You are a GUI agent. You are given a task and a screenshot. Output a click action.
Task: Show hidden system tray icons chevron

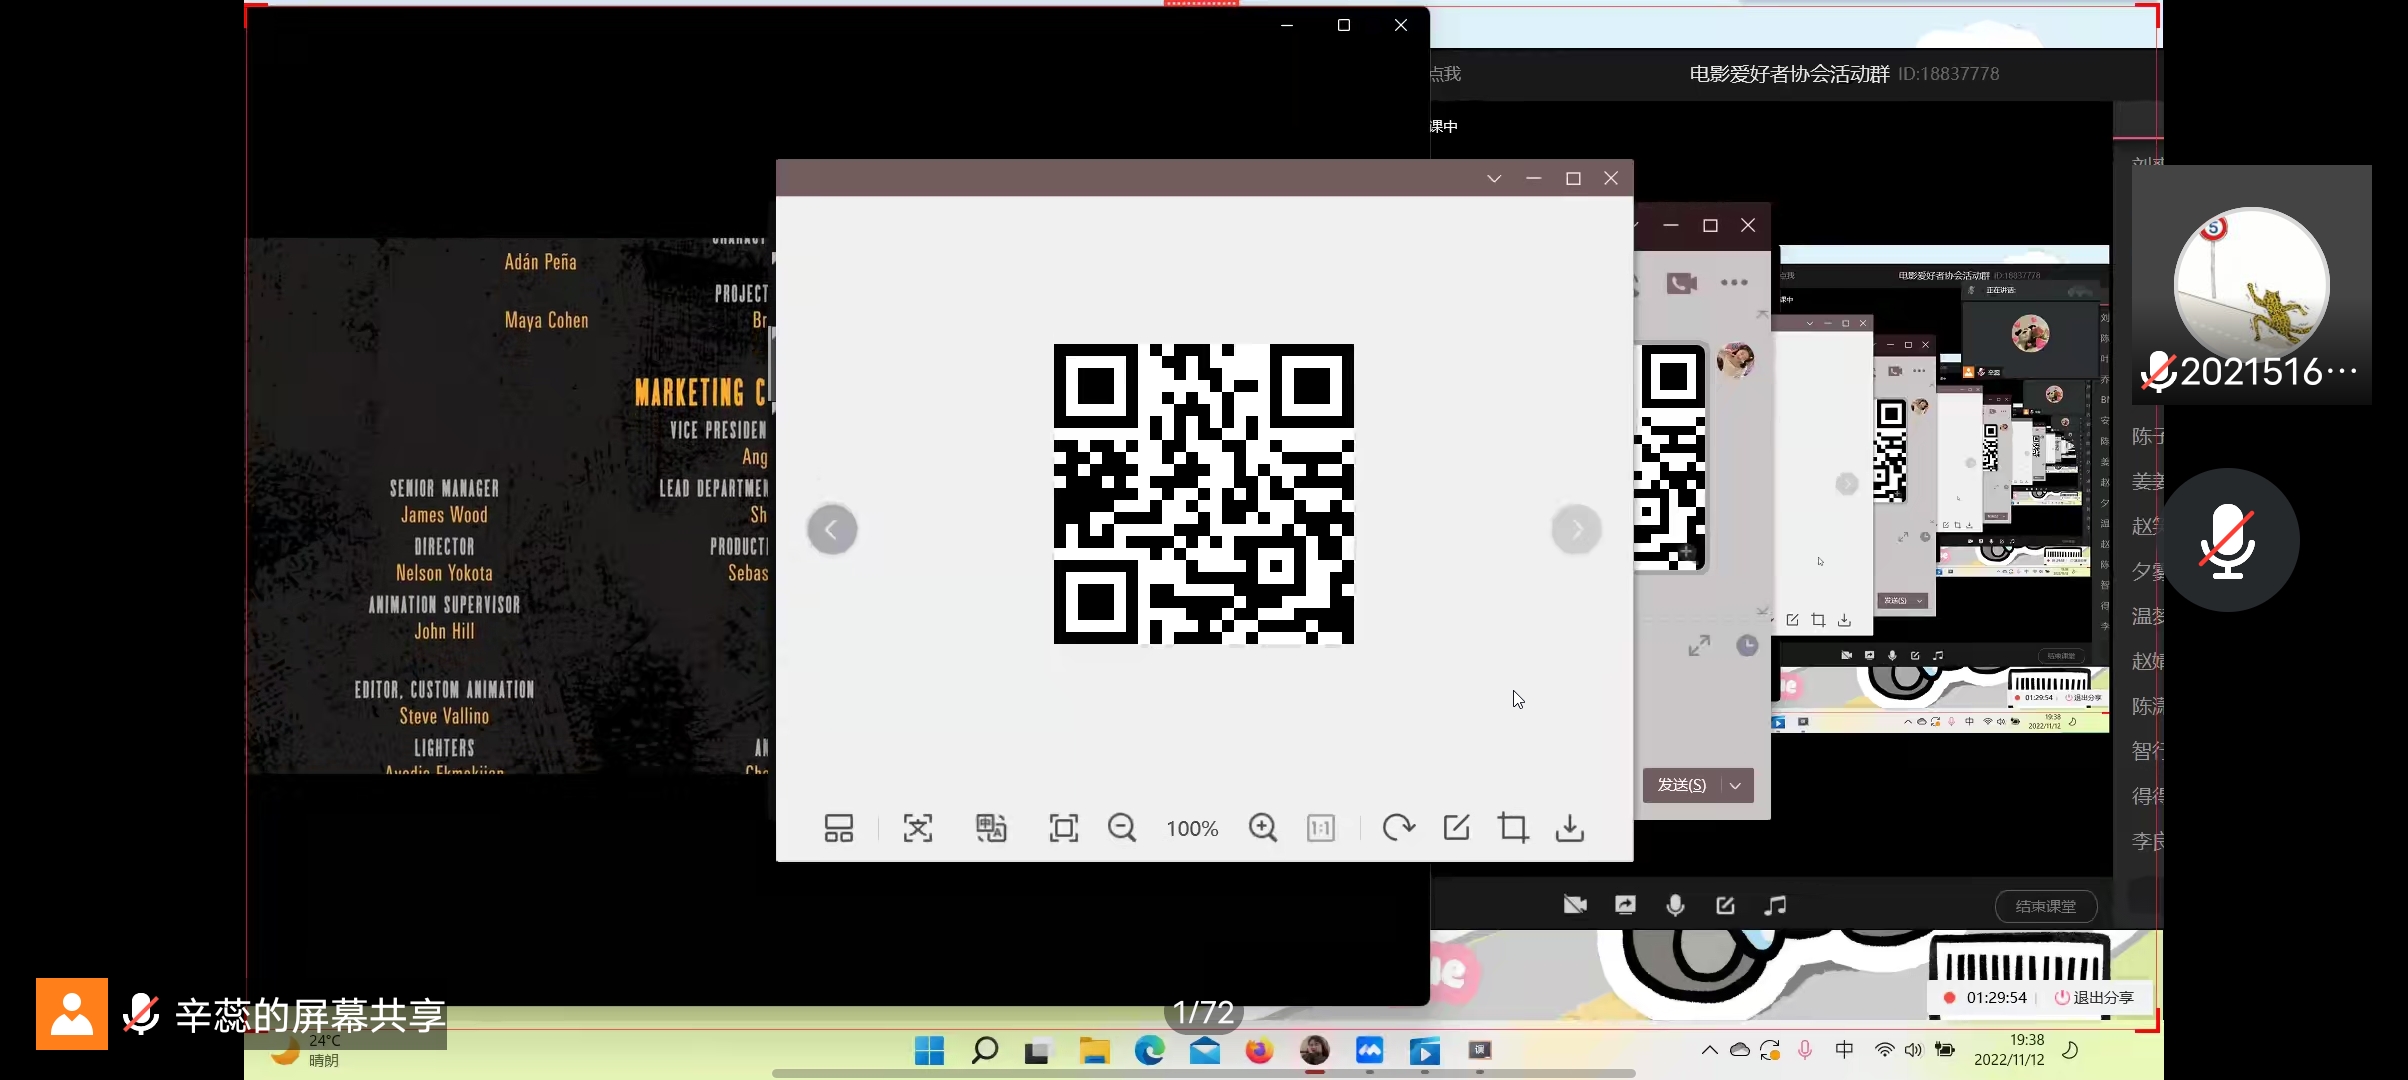click(1709, 1050)
